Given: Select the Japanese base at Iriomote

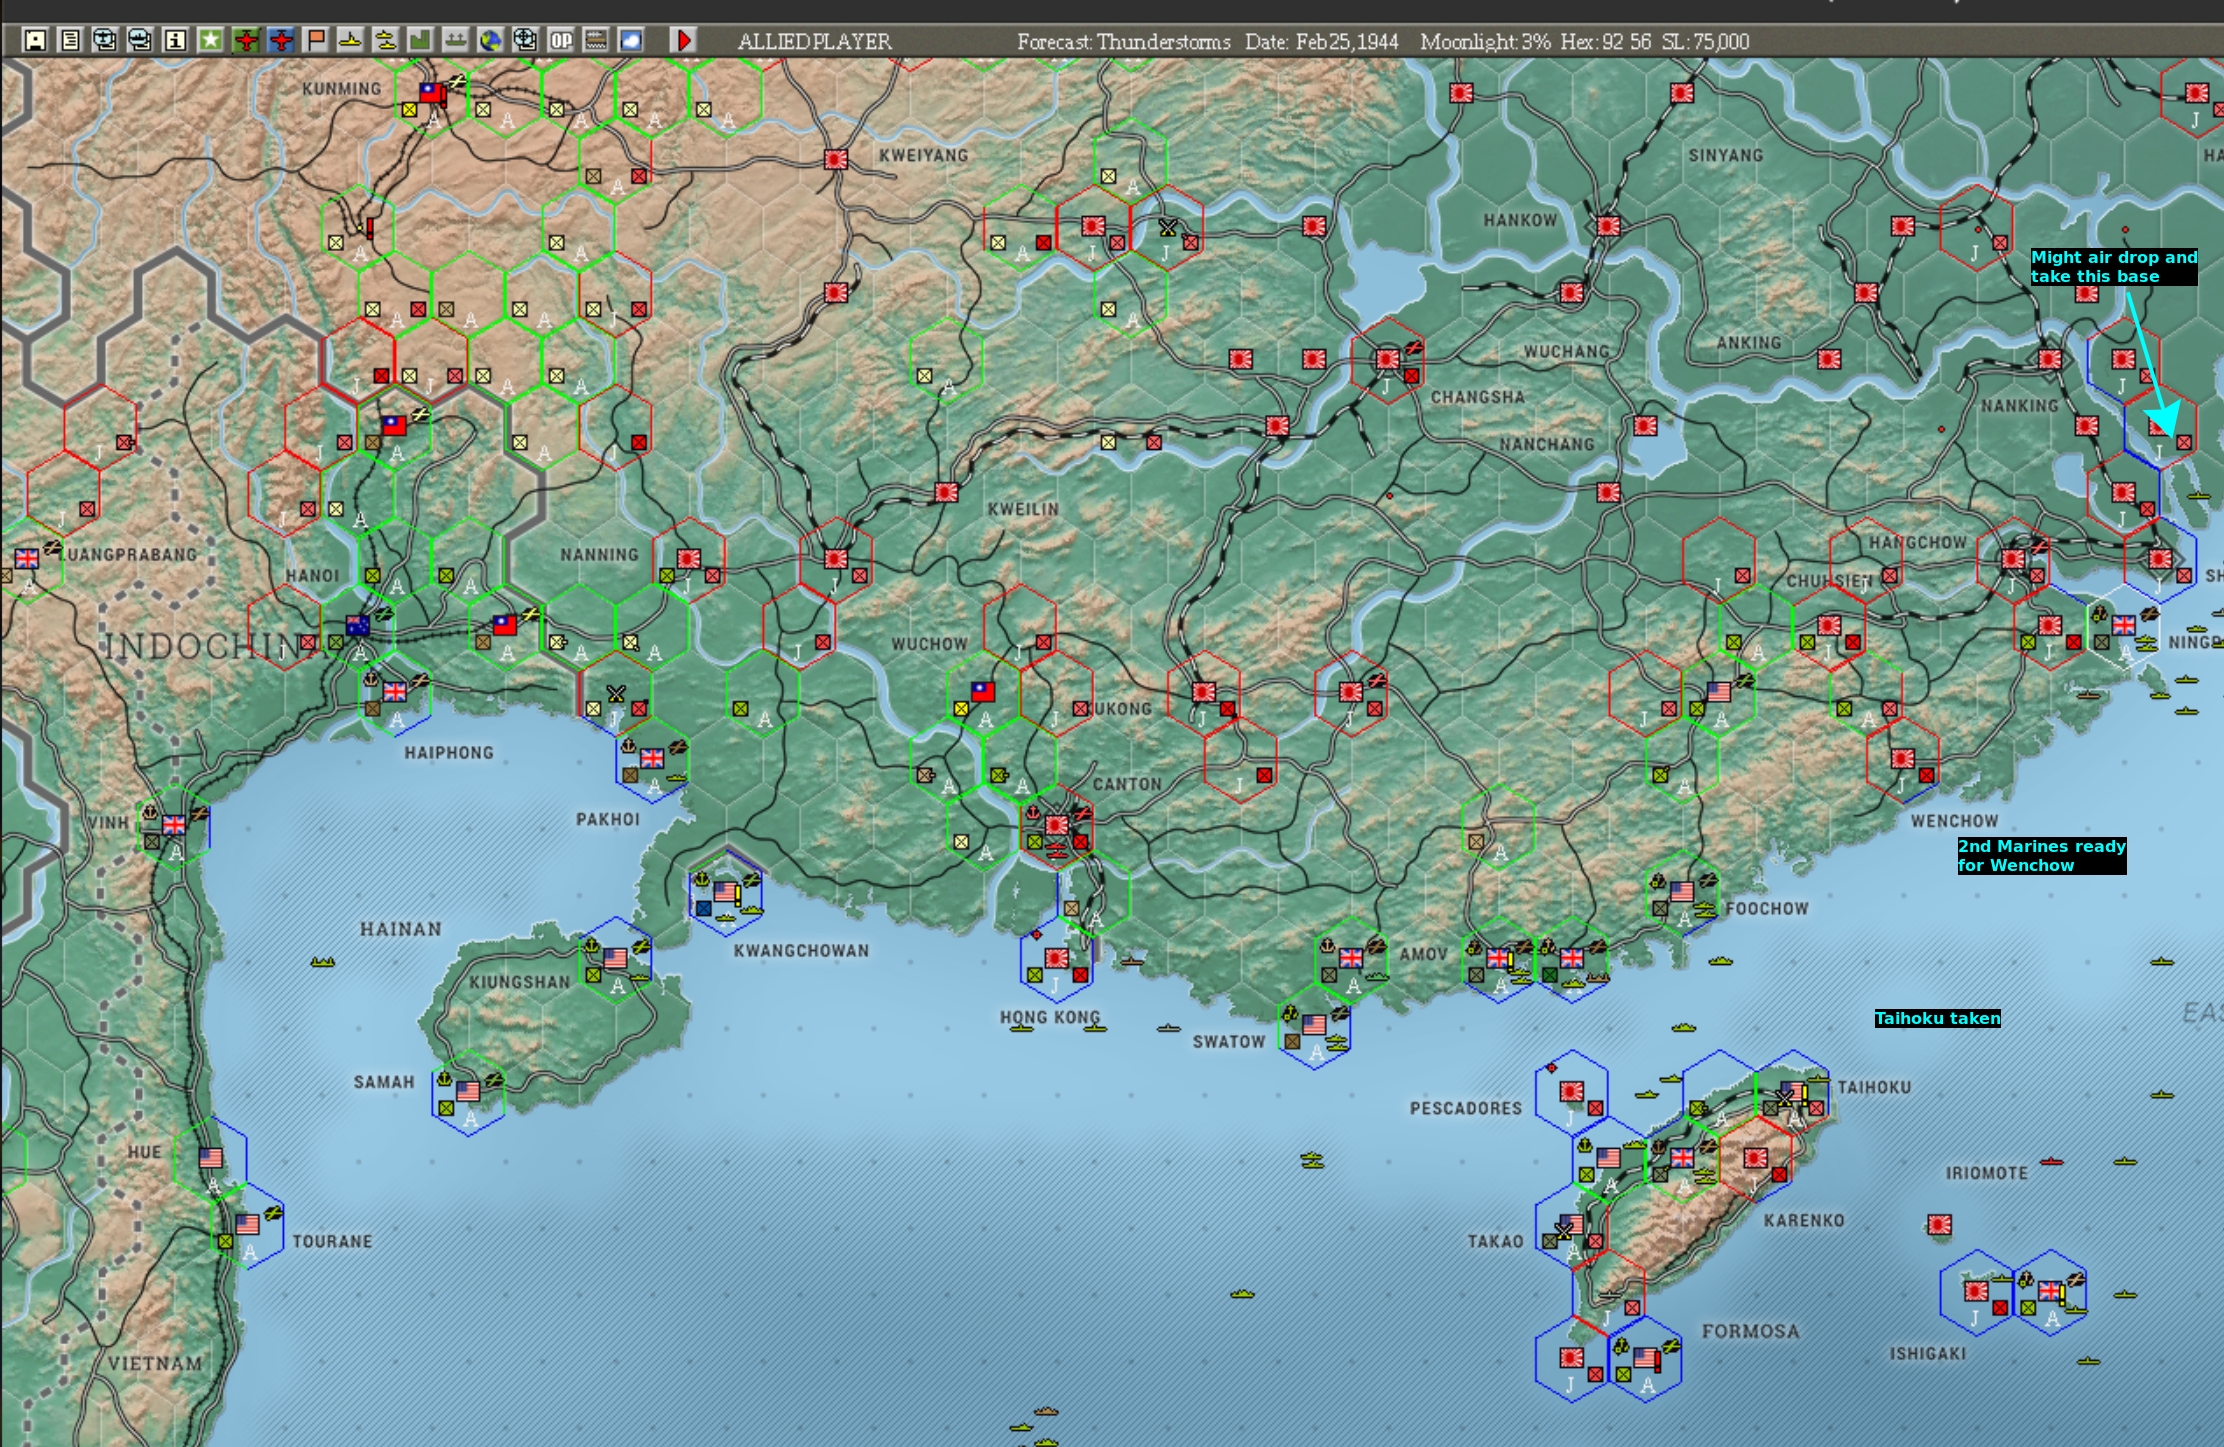Looking at the screenshot, I should [x=1939, y=1224].
